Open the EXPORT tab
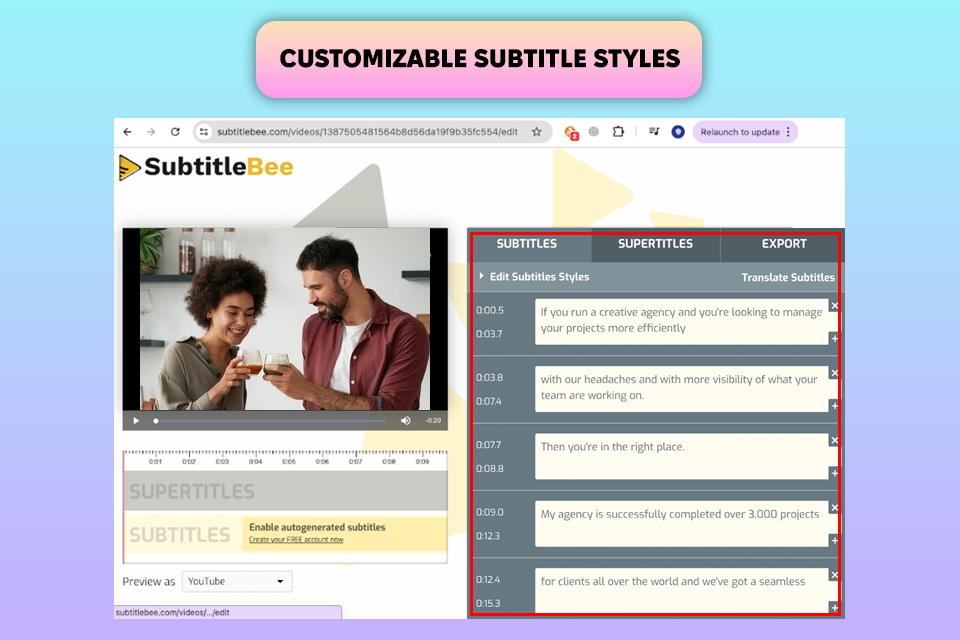The height and width of the screenshot is (640, 960). pyautogui.click(x=784, y=244)
